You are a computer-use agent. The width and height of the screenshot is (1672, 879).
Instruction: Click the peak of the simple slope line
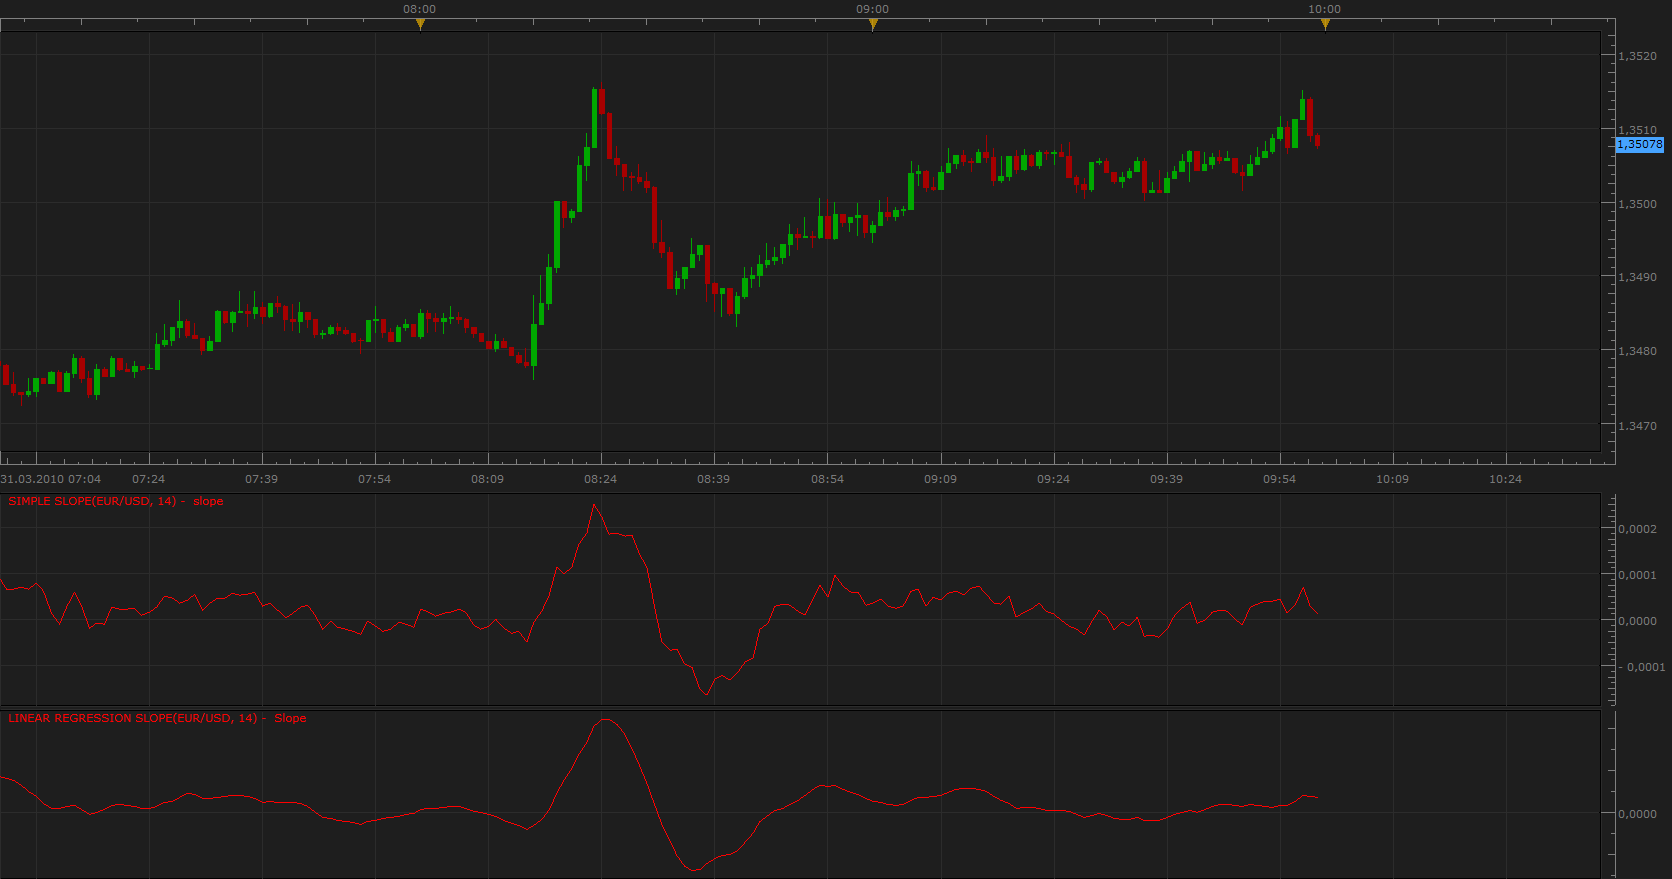[x=594, y=505]
